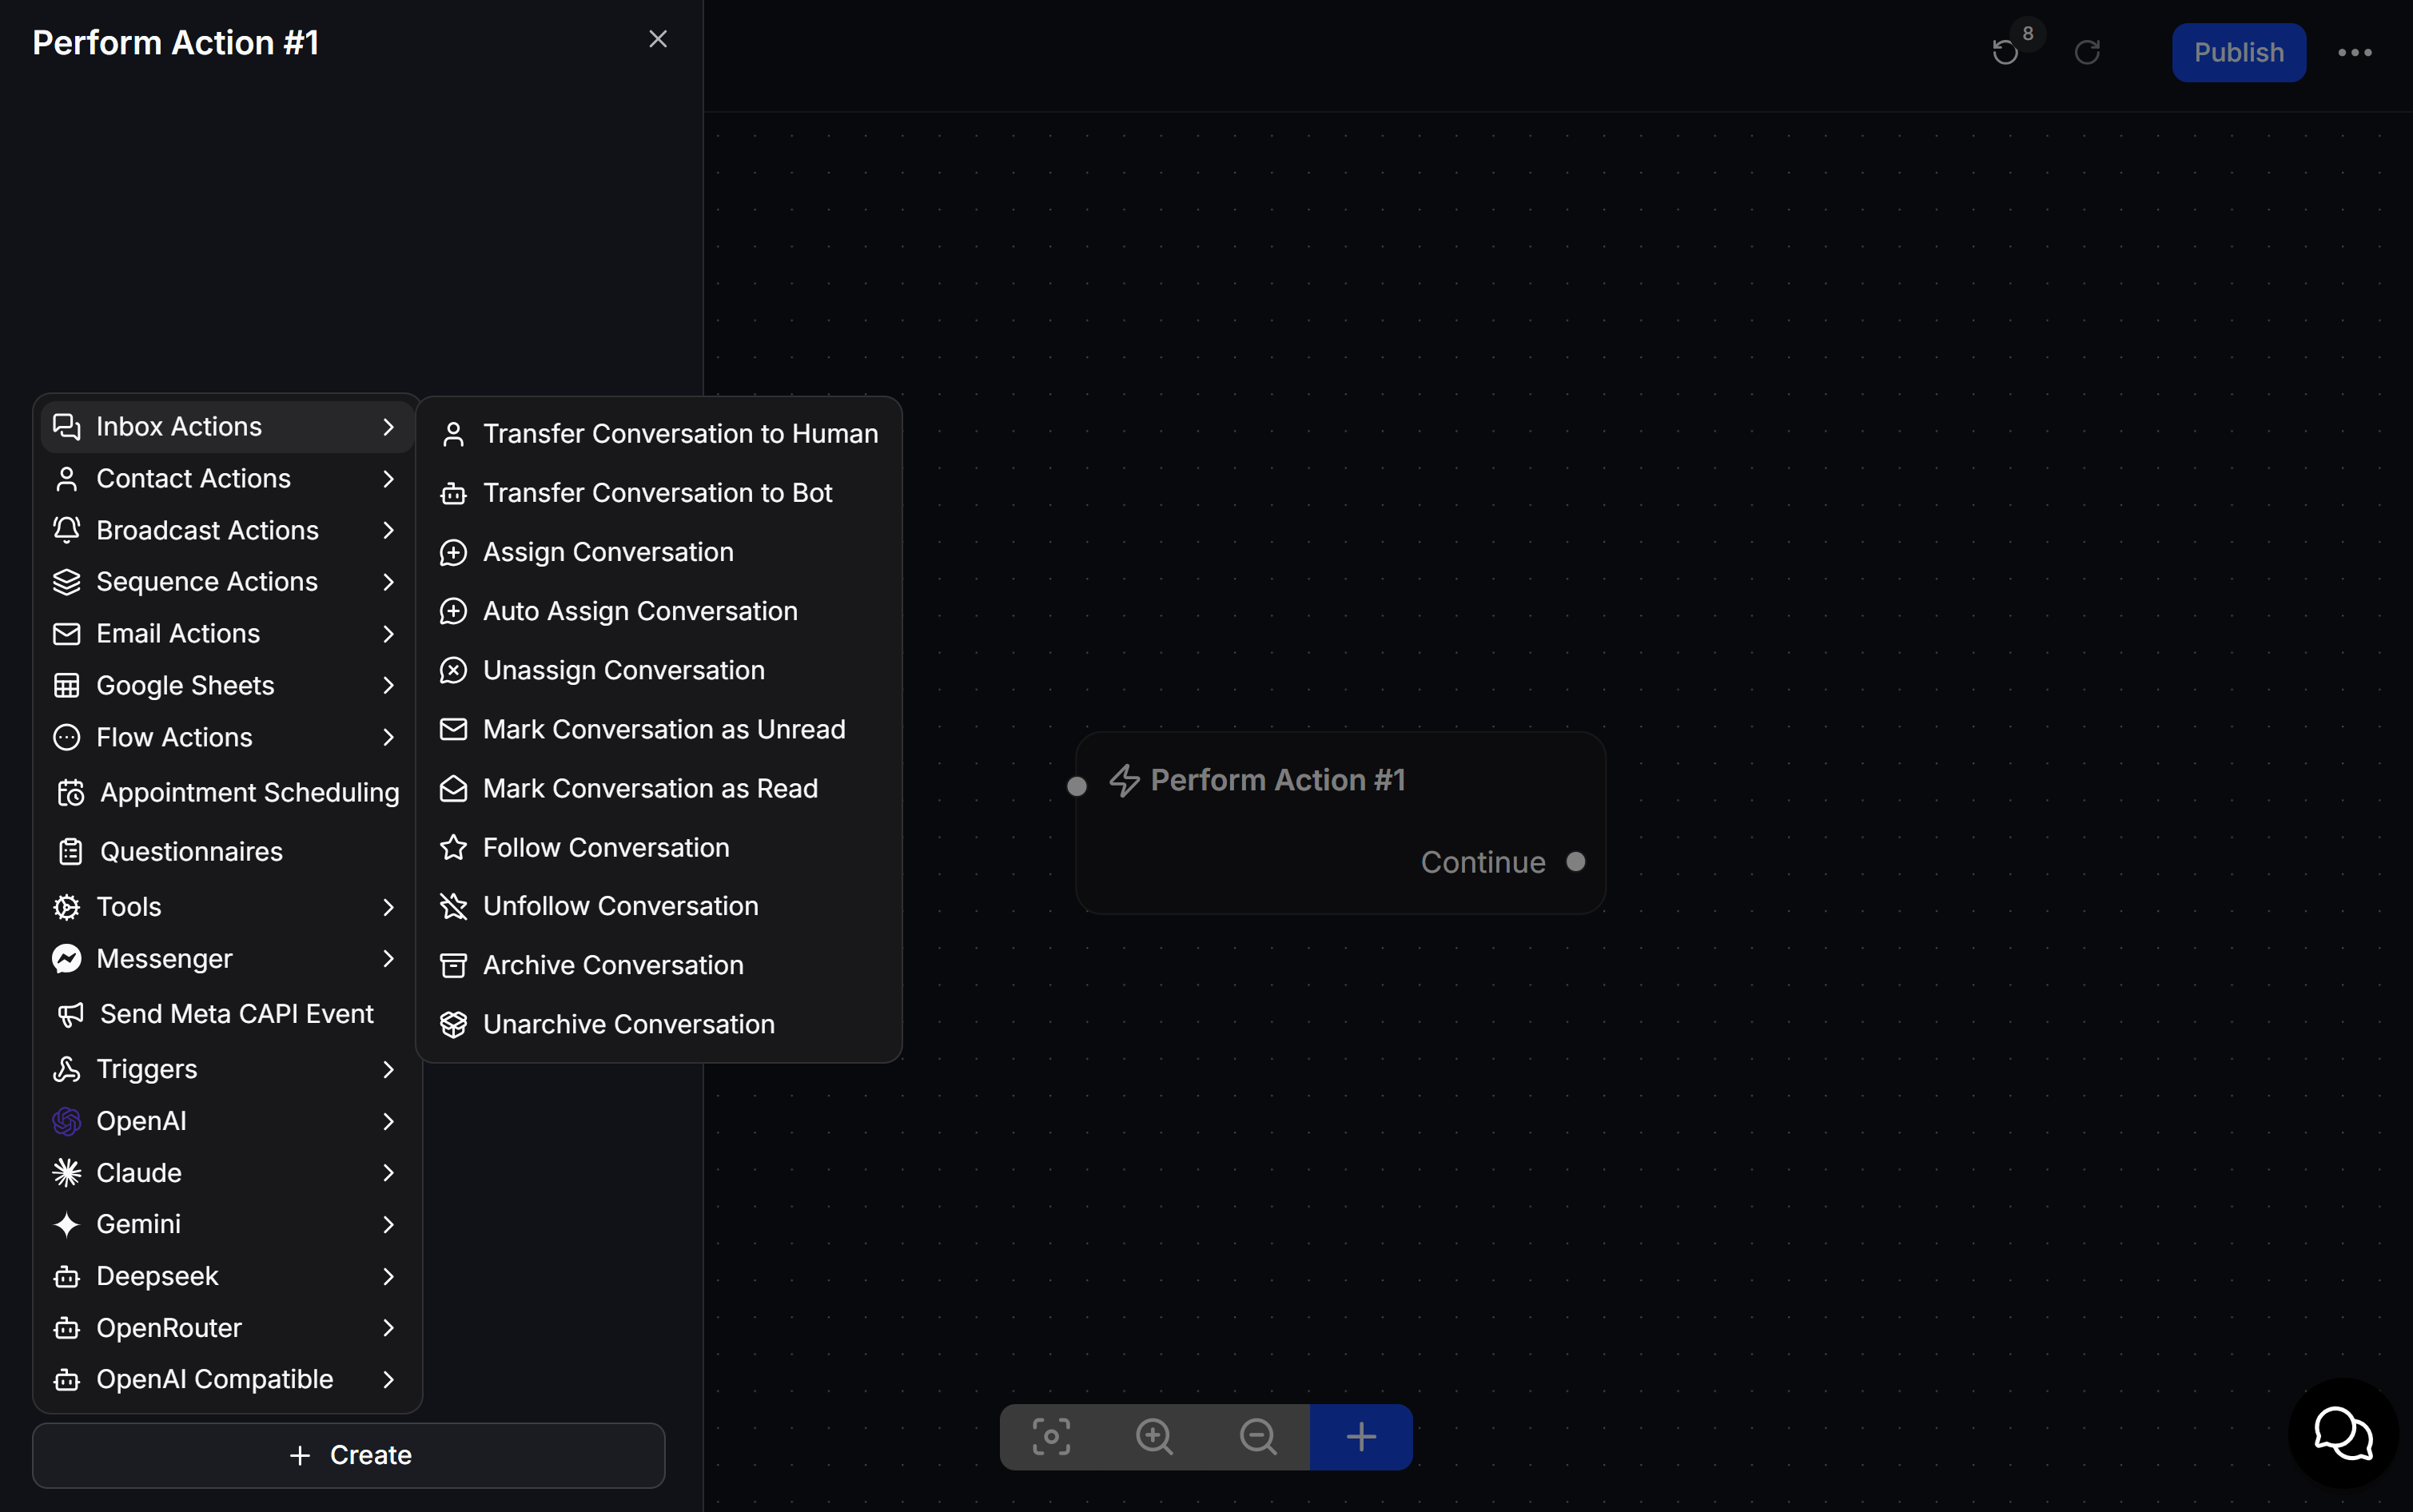Expand Triggers submenu
The image size is (2413, 1512).
[x=227, y=1070]
